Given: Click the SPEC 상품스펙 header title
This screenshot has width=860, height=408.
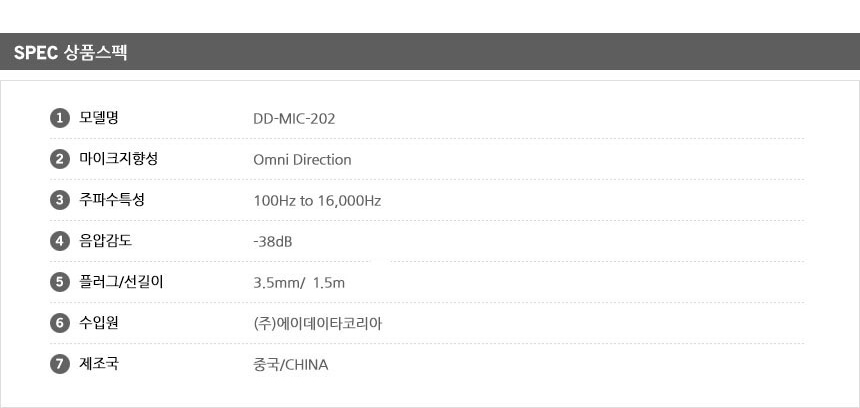Looking at the screenshot, I should point(70,52).
